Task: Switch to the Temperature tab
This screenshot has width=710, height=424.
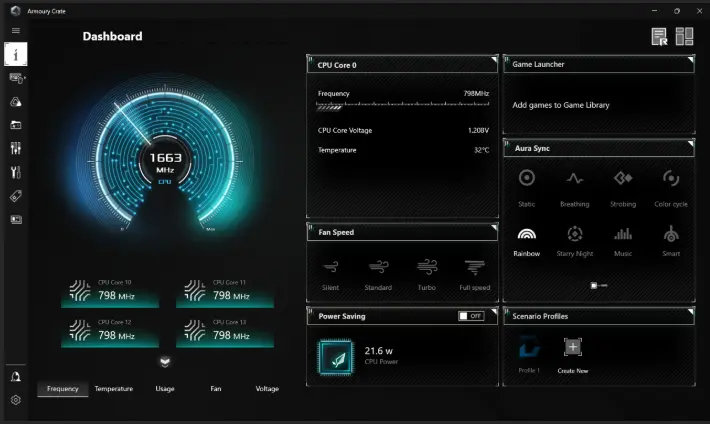Action: [x=113, y=388]
